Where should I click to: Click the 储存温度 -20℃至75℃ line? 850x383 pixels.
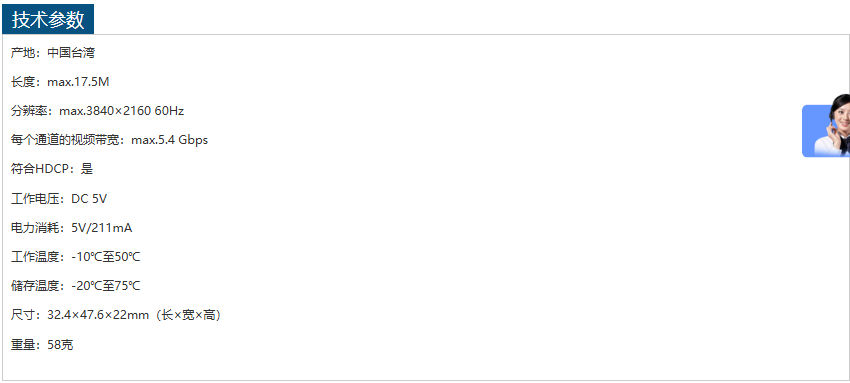pos(75,285)
